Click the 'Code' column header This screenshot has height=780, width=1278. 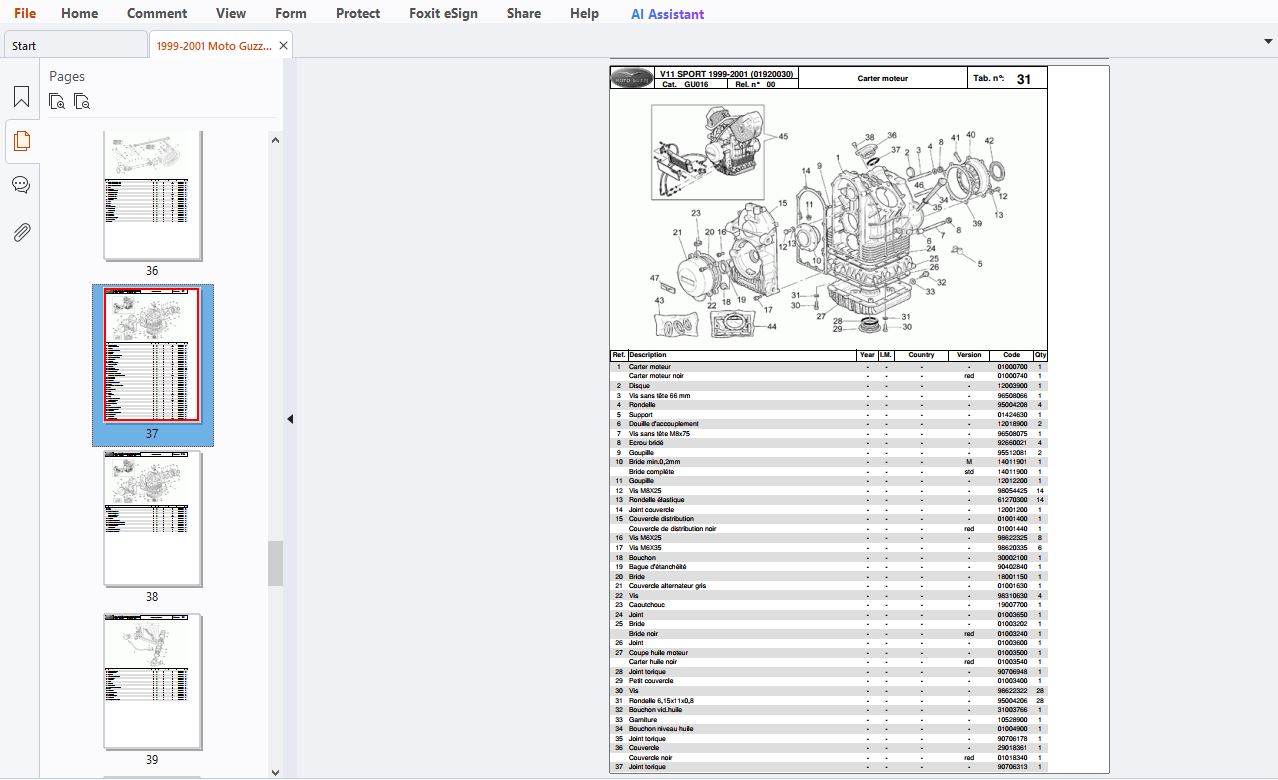[x=1011, y=355]
